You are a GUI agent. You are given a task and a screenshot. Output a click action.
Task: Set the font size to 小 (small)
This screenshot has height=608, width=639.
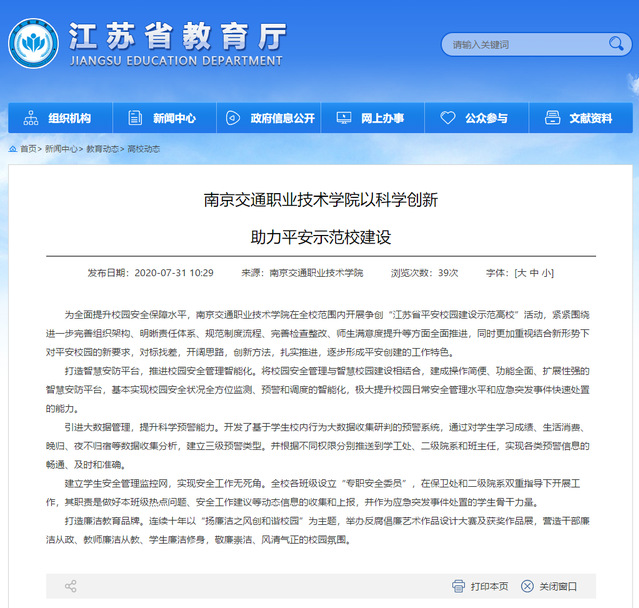point(546,272)
